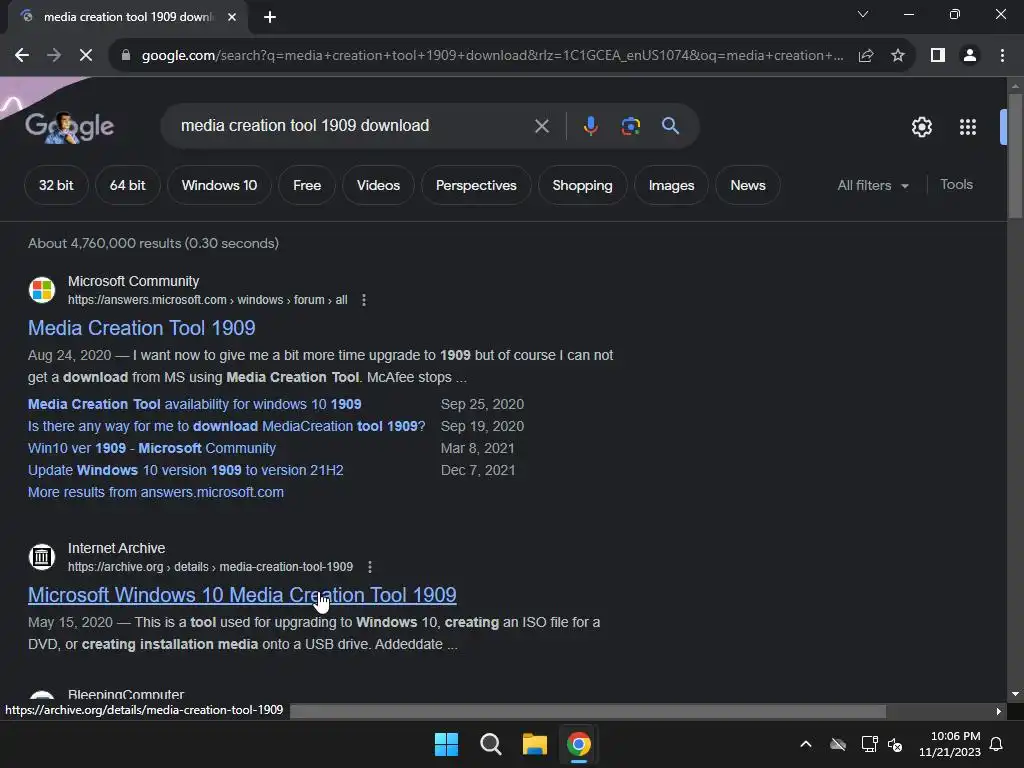Open More results from answers.microsoft.com

click(x=156, y=492)
